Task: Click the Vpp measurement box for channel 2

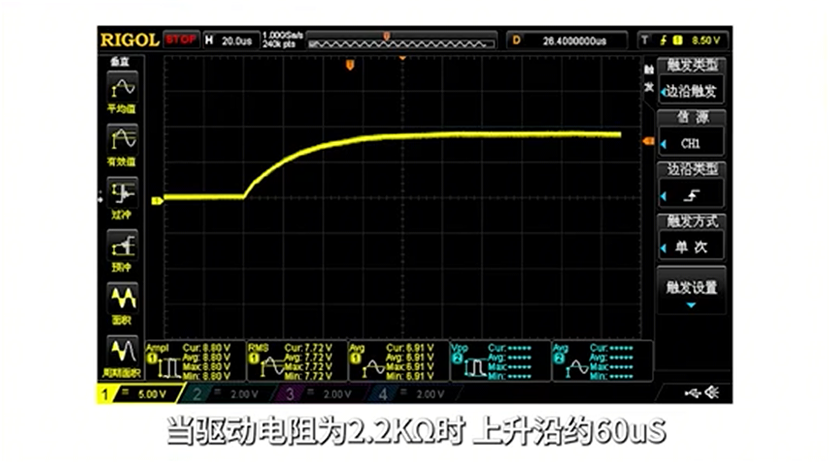Action: tap(500, 361)
